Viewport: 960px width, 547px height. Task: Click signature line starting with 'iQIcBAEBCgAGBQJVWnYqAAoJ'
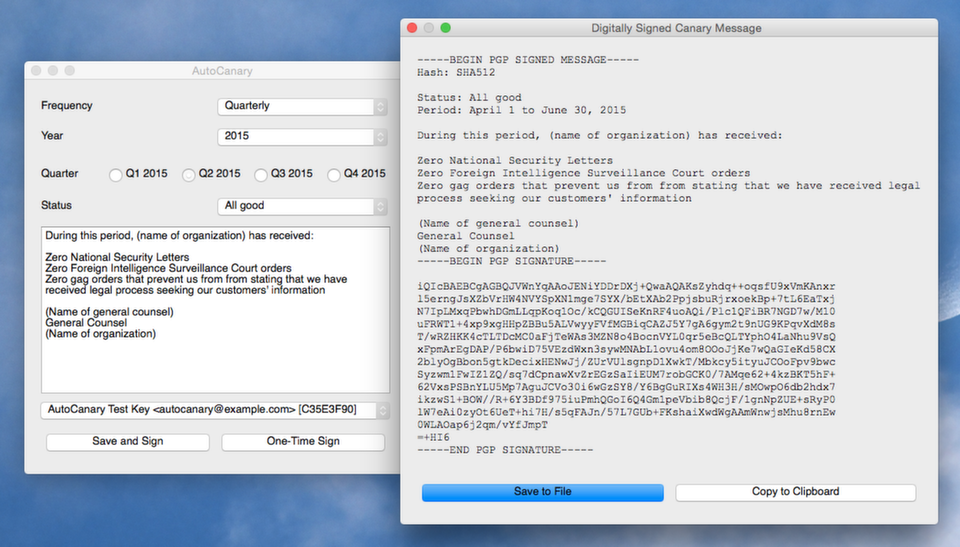(626, 286)
